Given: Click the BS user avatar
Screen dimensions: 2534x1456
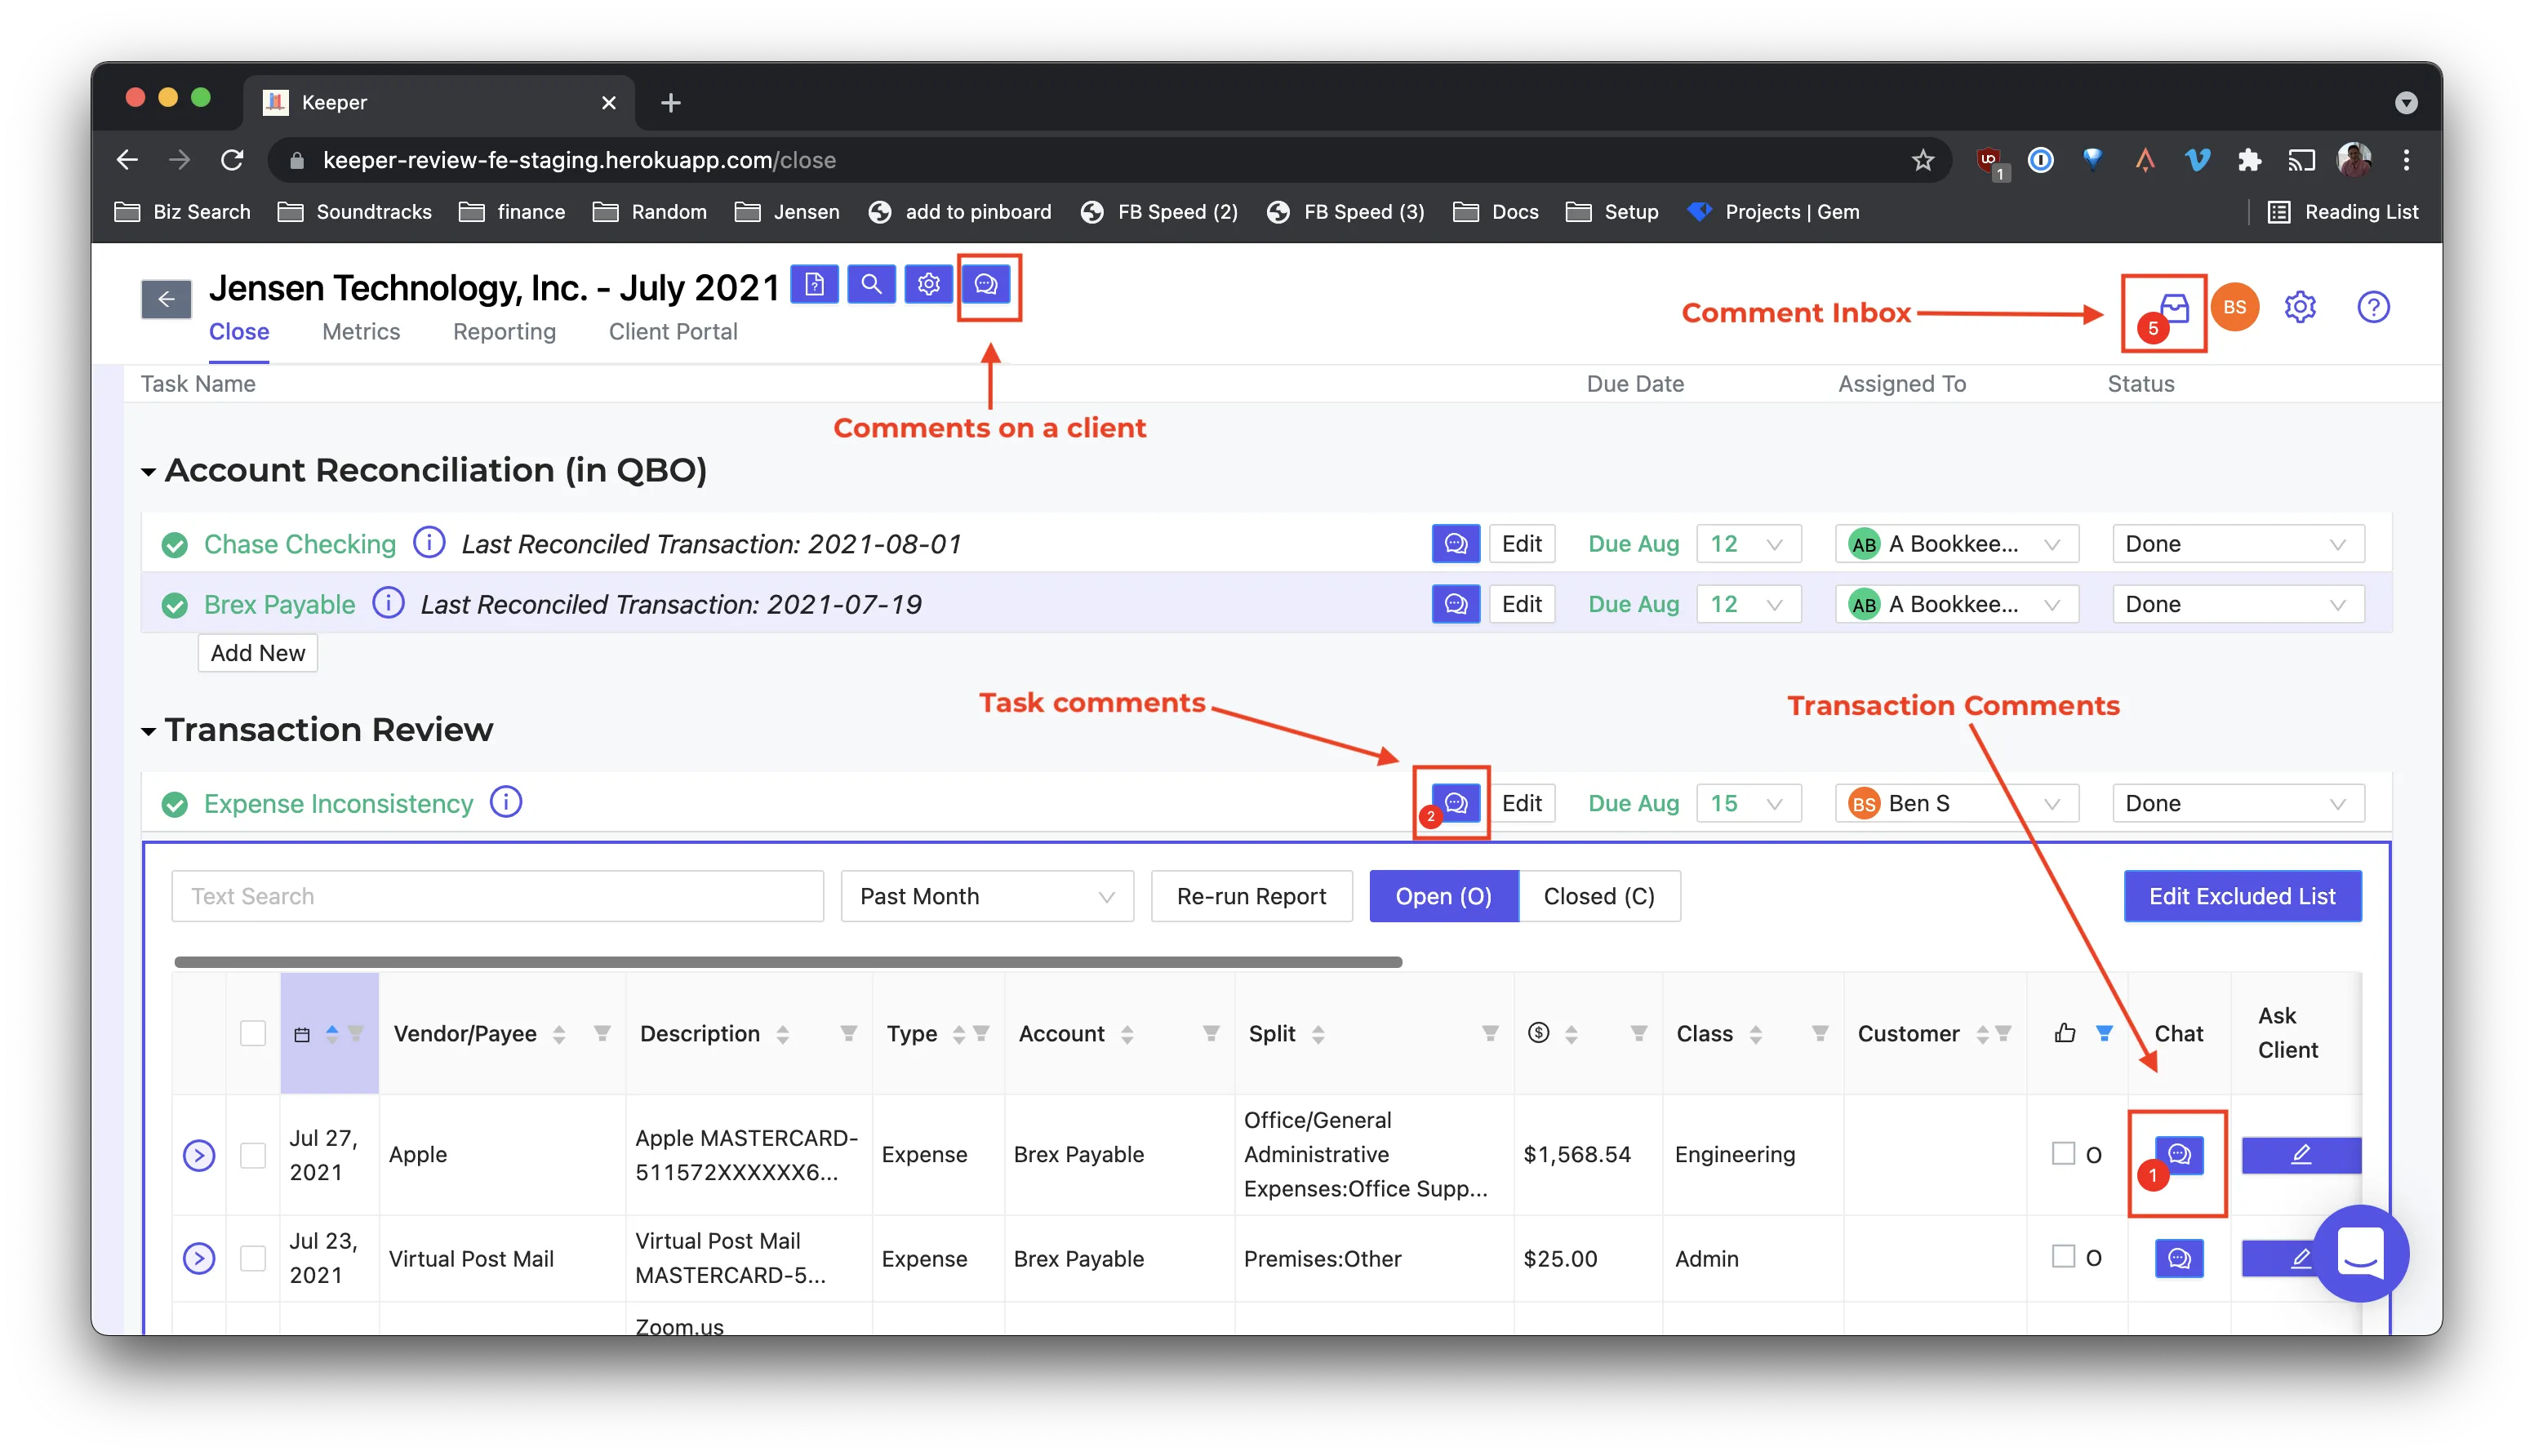Looking at the screenshot, I should pos(2234,307).
